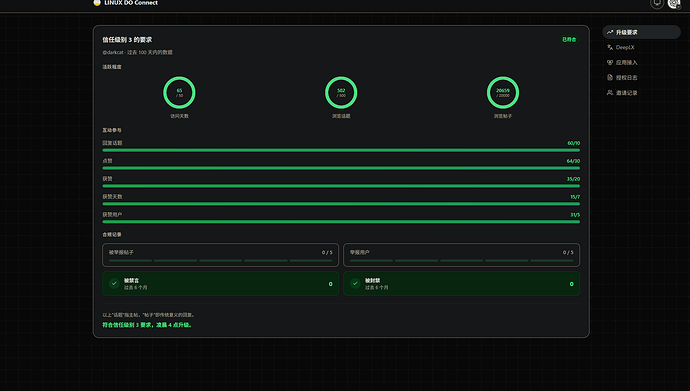Image resolution: width=690 pixels, height=391 pixels.
Task: Click the 获赞 progress bar
Action: (x=341, y=186)
